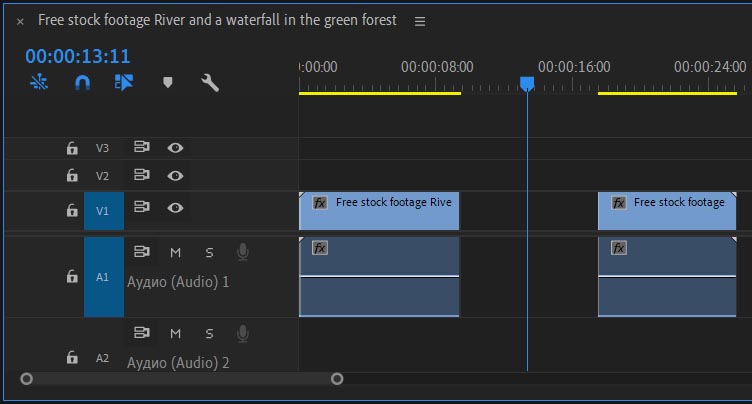The height and width of the screenshot is (404, 752).
Task: Enable voice-over record microphone on A1
Action: 242,252
